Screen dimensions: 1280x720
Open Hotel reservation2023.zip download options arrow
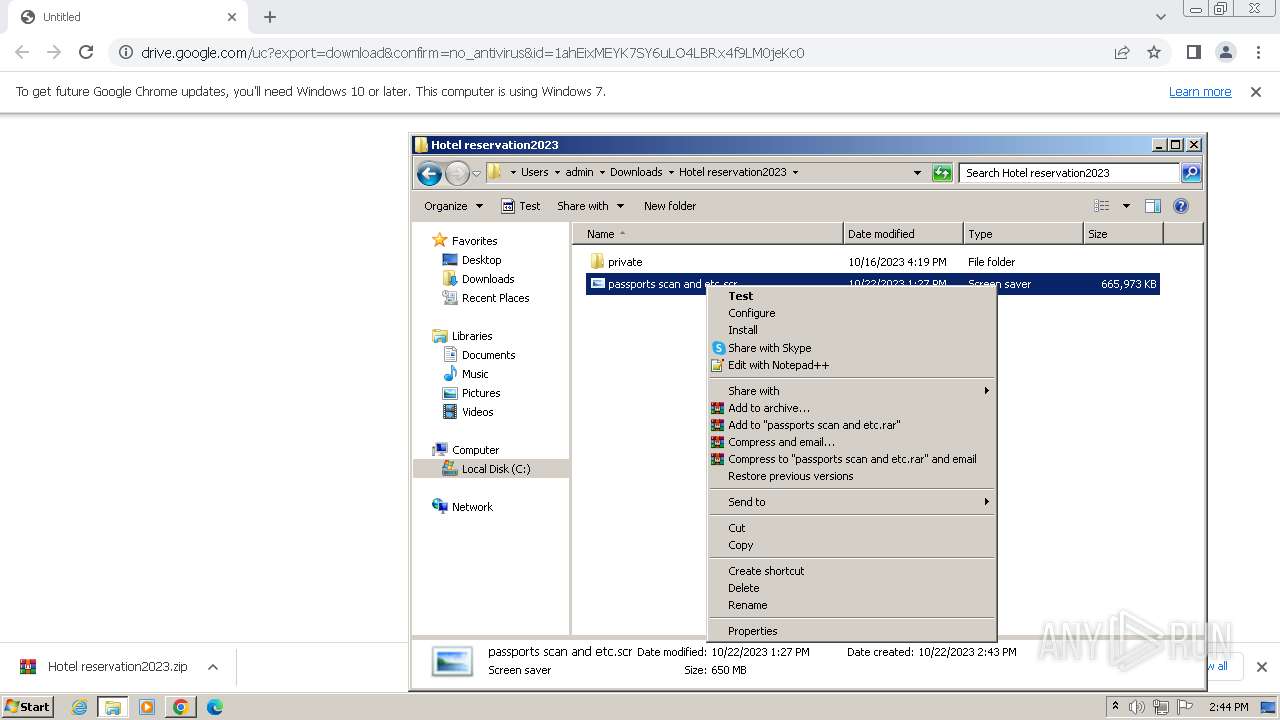pos(213,667)
